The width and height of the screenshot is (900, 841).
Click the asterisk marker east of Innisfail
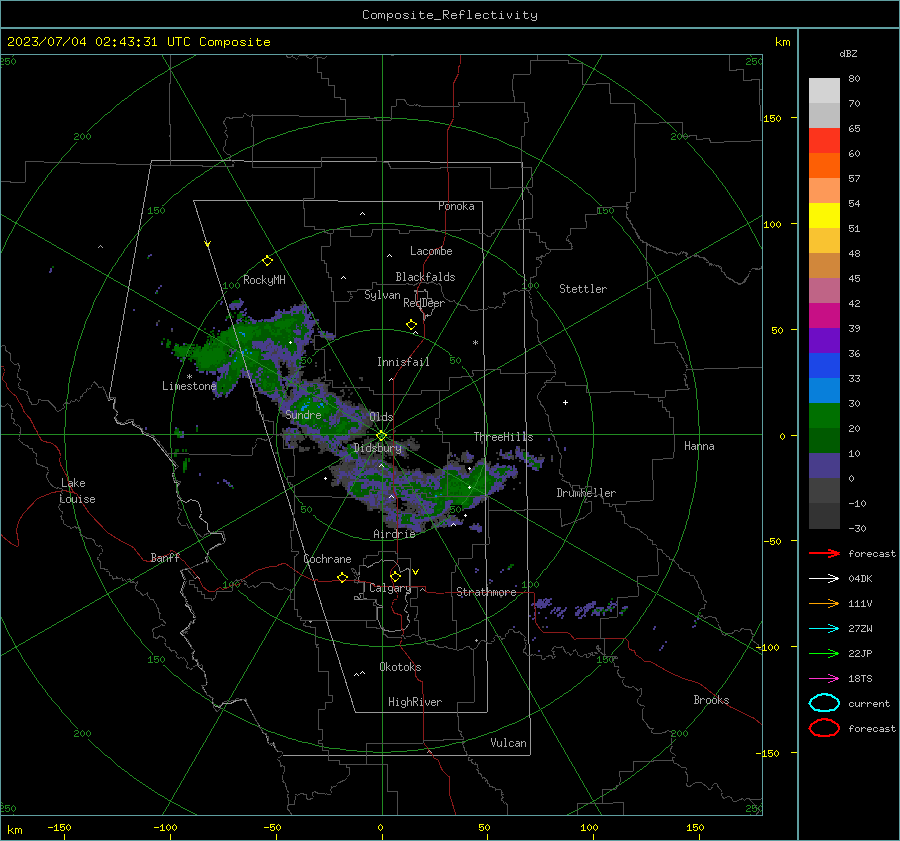coord(475,343)
